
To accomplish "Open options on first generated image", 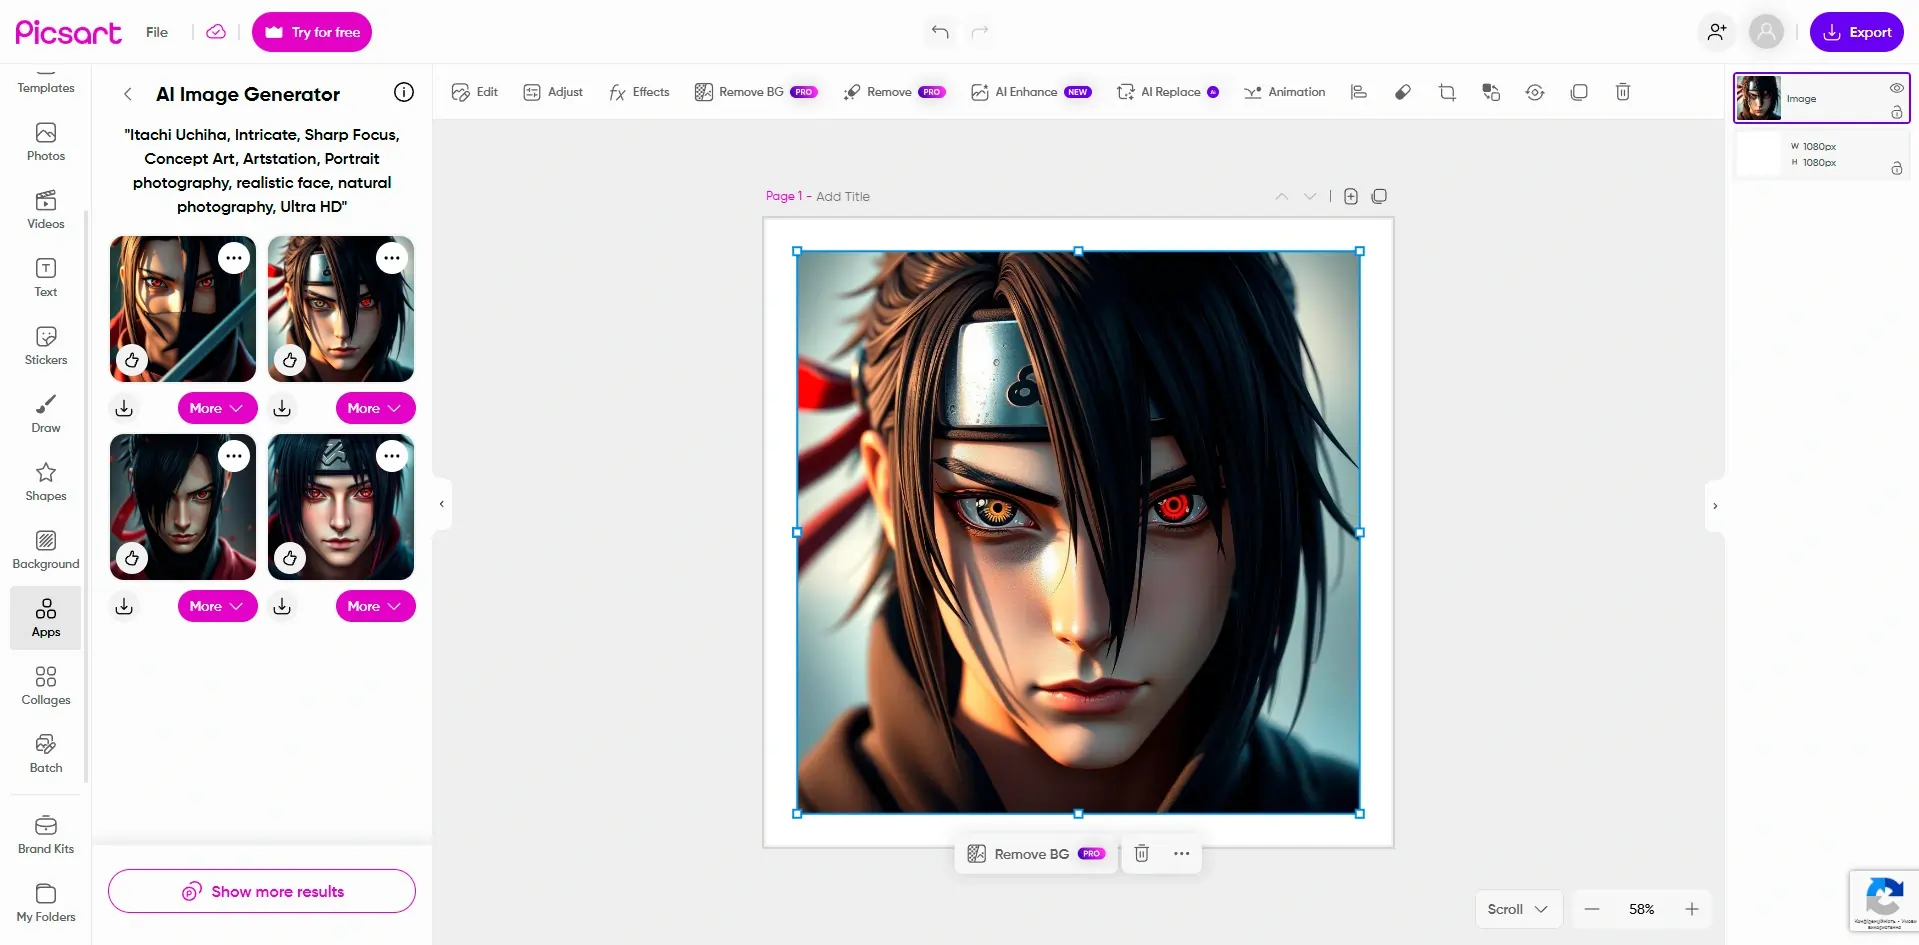I will [234, 258].
